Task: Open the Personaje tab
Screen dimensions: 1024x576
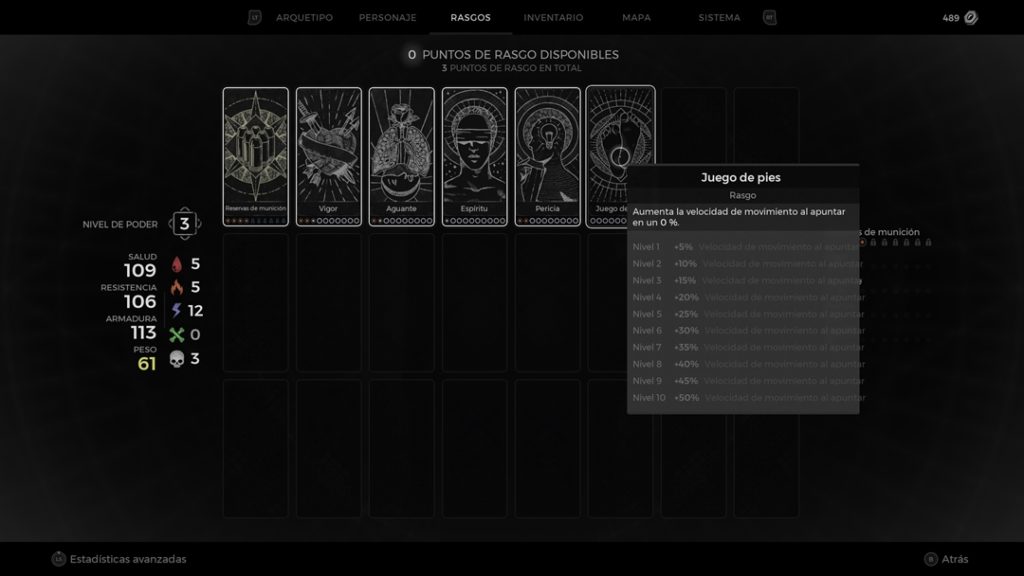Action: 387,18
